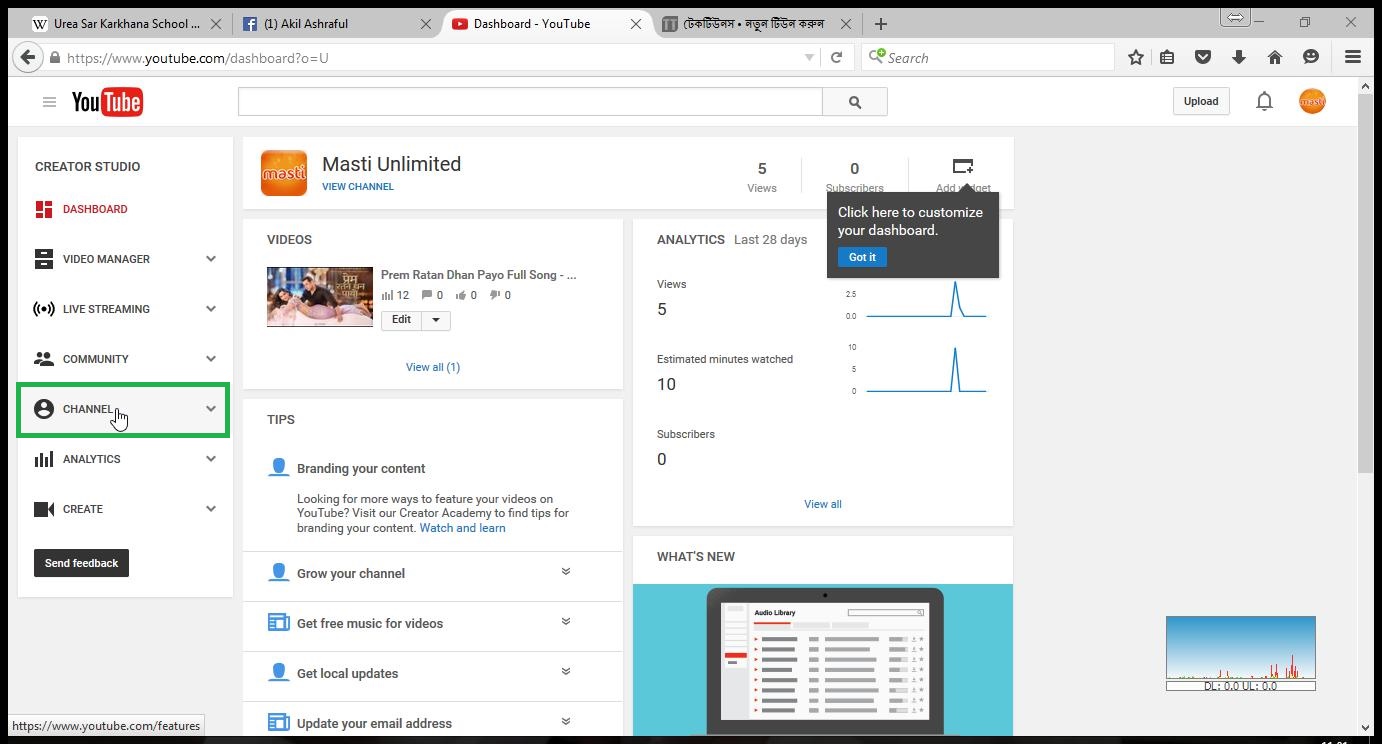Click the Analytics bar chart icon
Screen dimensions: 1382x744
click(44, 459)
